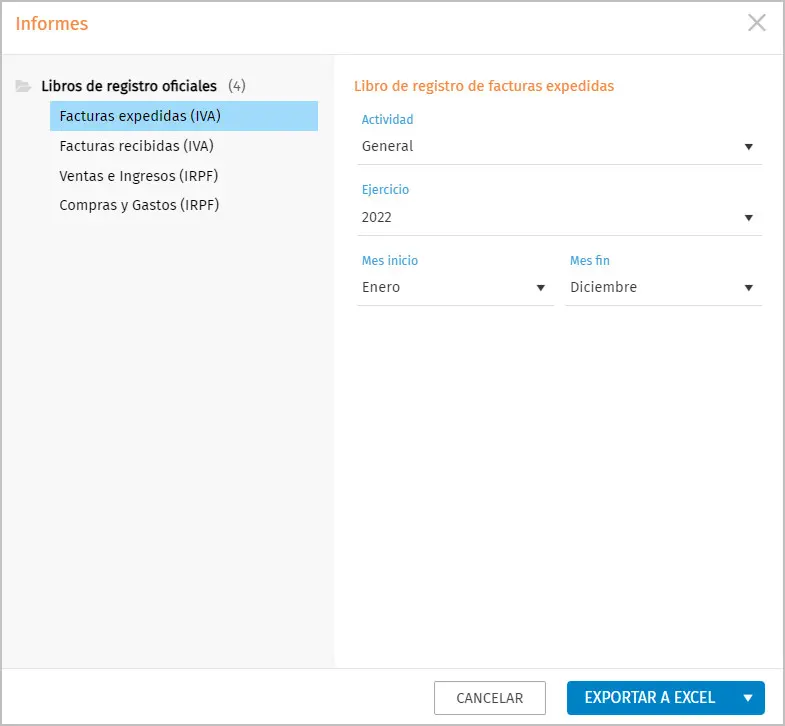Screen dimensions: 785x726
Task: Choose Ventas e Ingresos (IRPF) report
Action: [x=139, y=176]
